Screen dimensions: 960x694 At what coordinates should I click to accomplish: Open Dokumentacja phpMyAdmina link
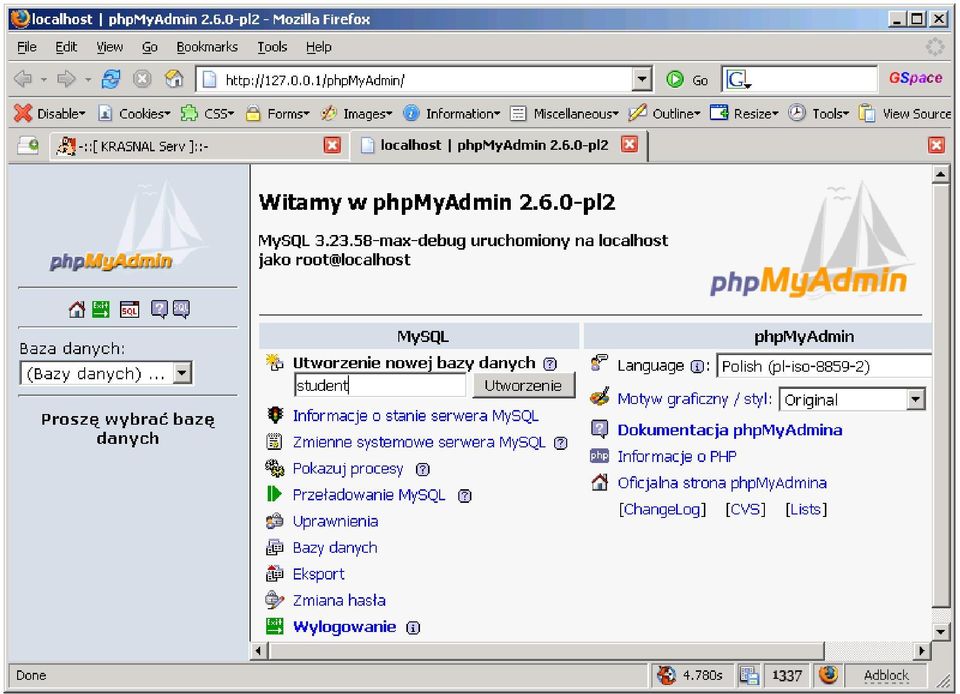tap(730, 430)
